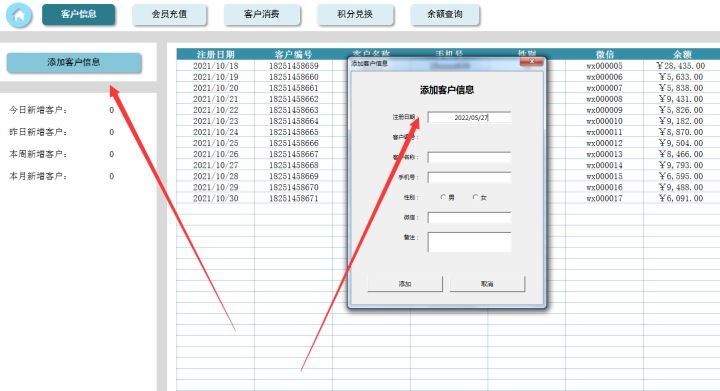Select customer number 18251458667
Image resolution: width=720 pixels, height=391 pixels.
293,154
